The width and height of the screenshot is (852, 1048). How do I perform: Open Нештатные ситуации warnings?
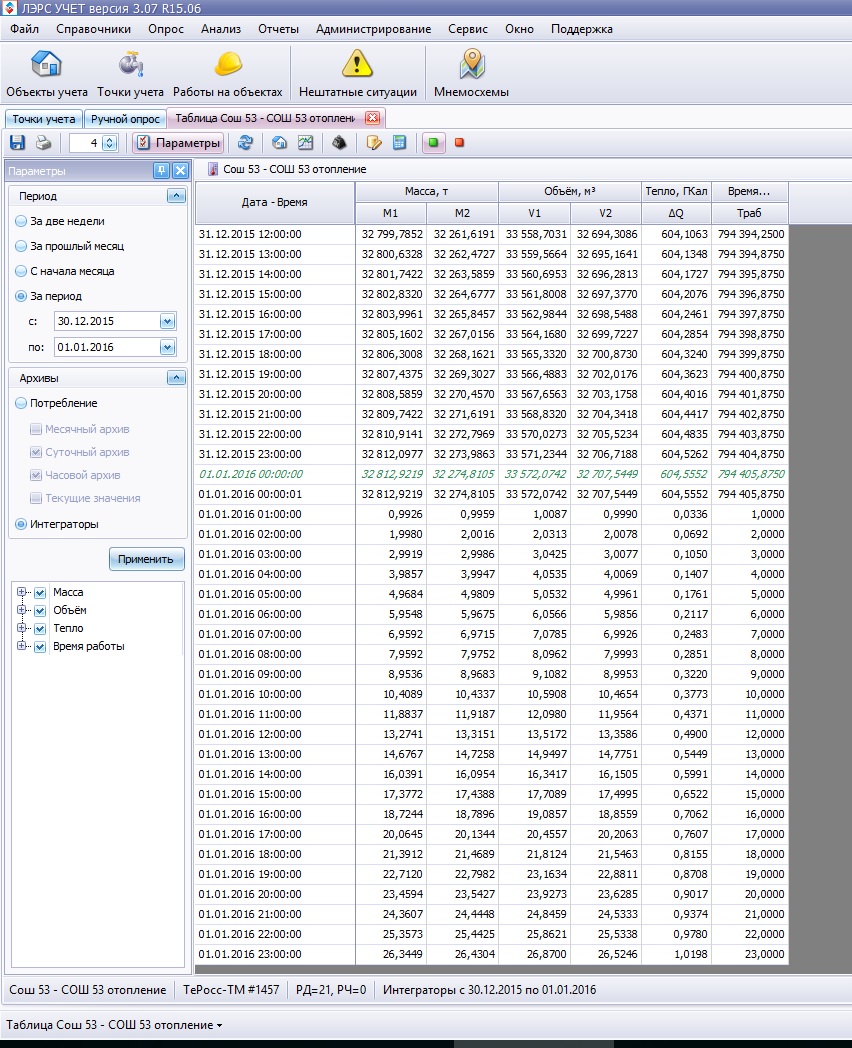358,74
